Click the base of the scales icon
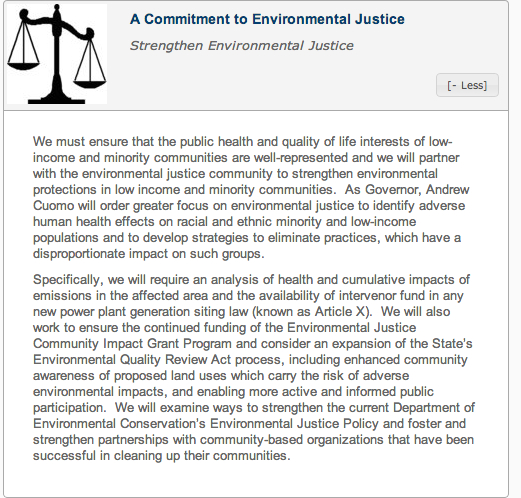This screenshot has width=521, height=498. (56, 100)
